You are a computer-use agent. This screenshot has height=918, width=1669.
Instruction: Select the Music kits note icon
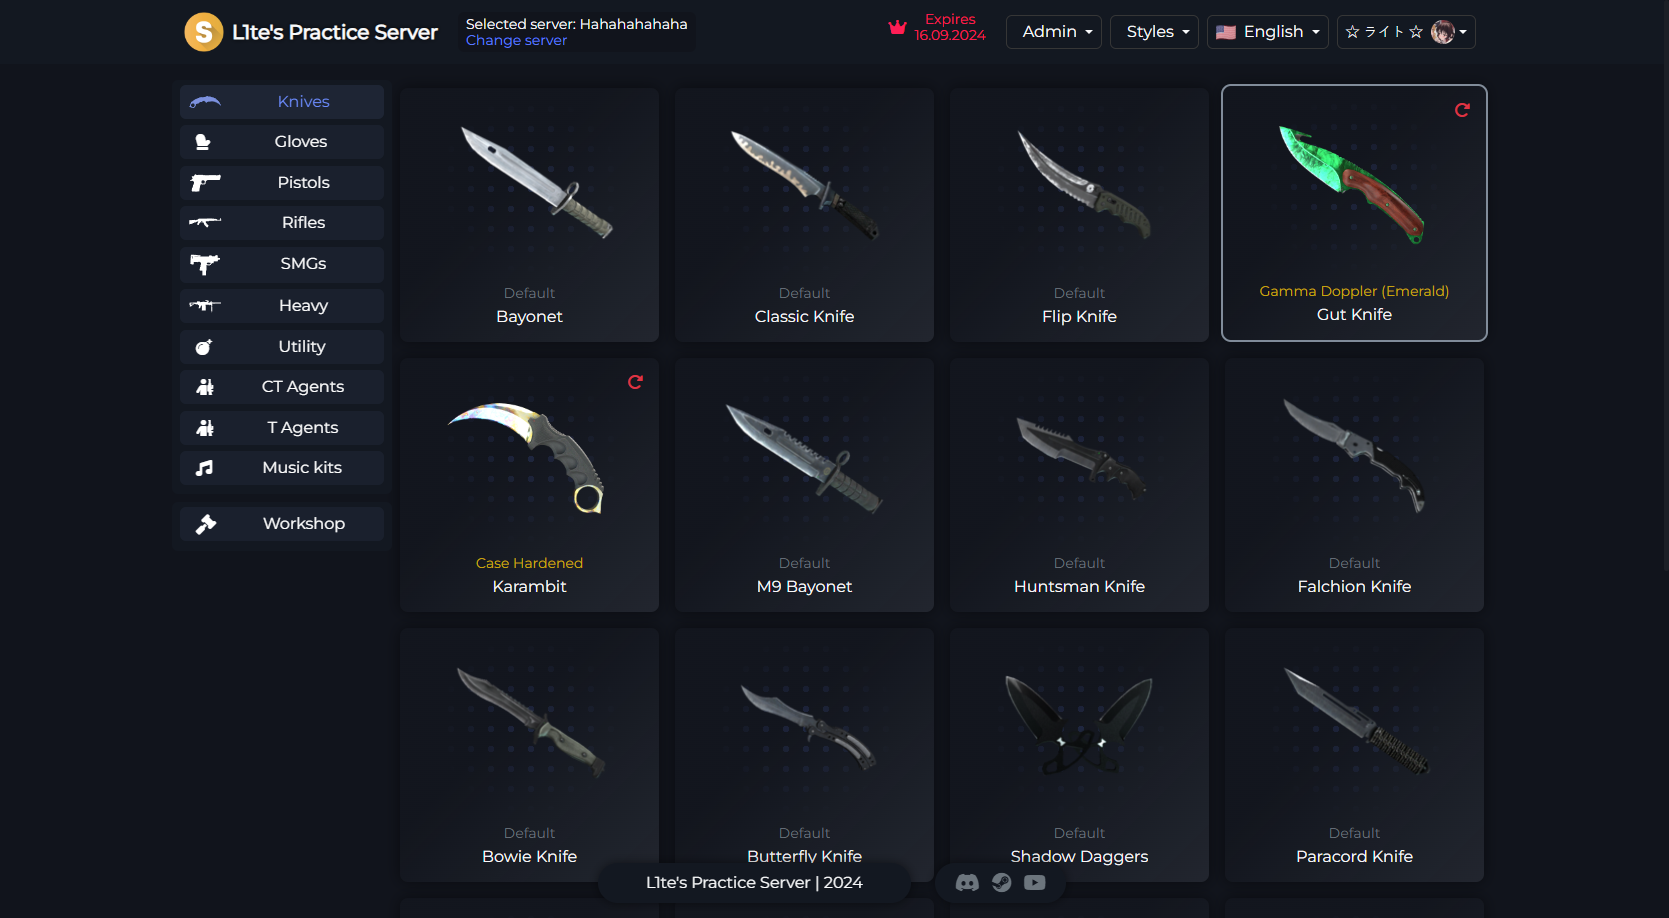click(205, 468)
